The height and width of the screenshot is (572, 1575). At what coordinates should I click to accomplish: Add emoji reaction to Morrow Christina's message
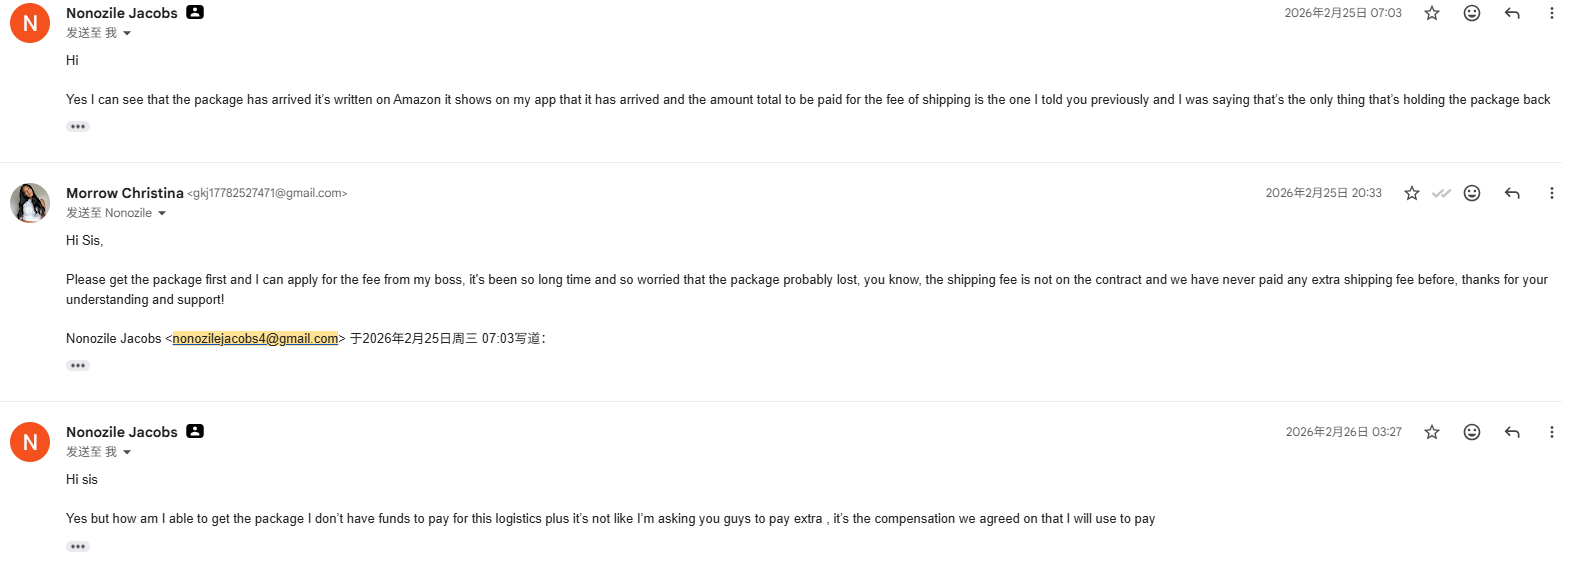click(1472, 193)
